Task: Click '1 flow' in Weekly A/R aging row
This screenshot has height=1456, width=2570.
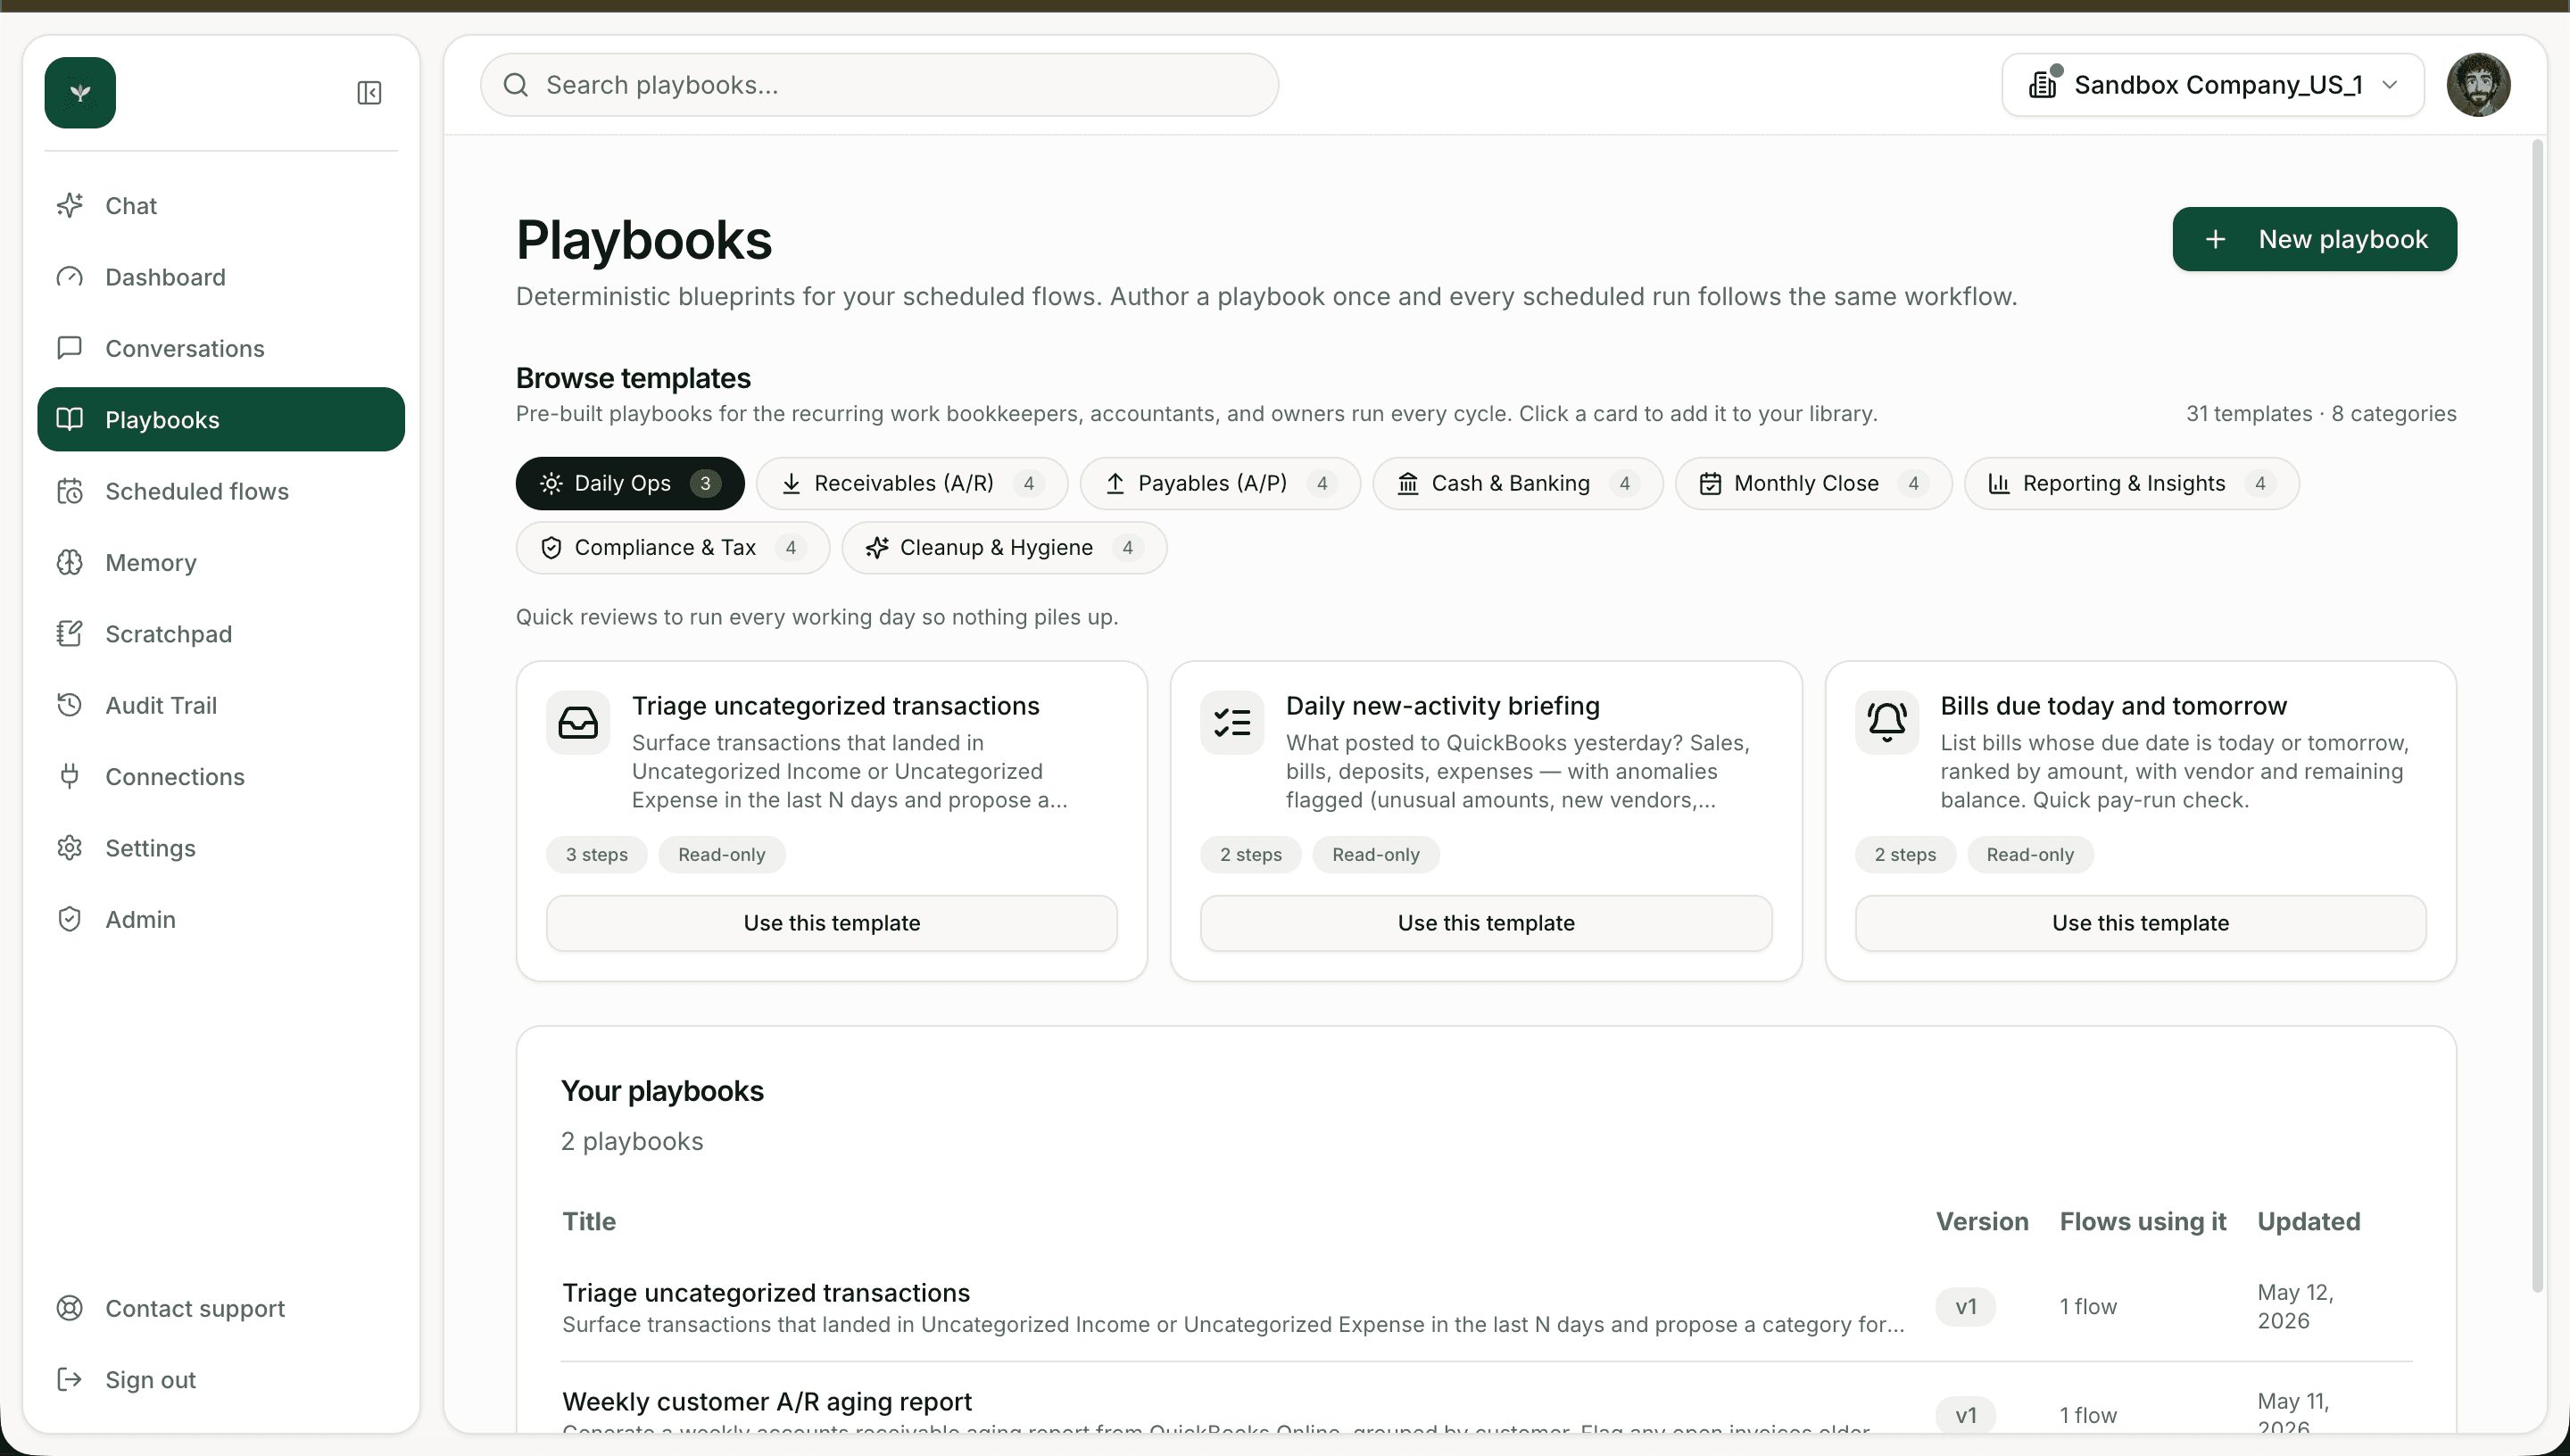Action: 2088,1416
